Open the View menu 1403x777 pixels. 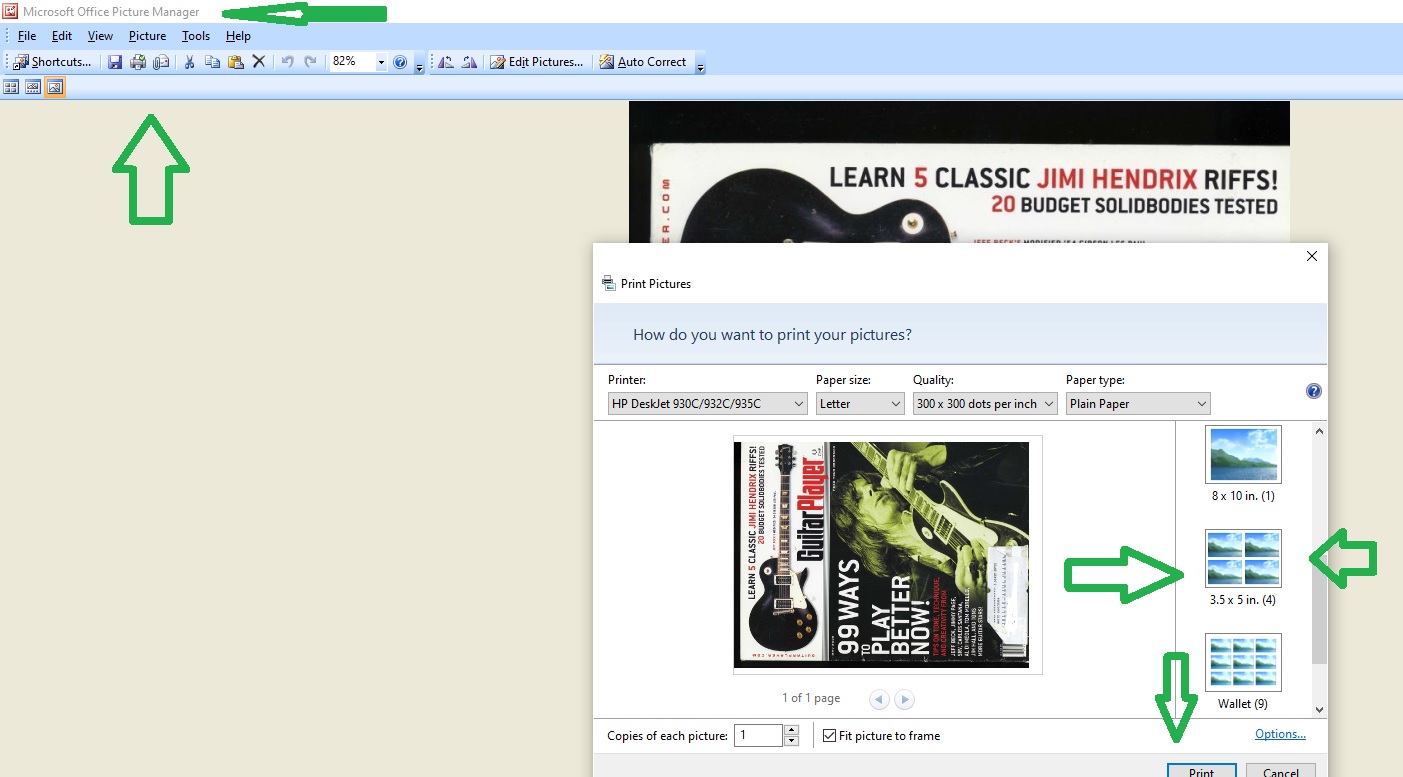click(100, 36)
